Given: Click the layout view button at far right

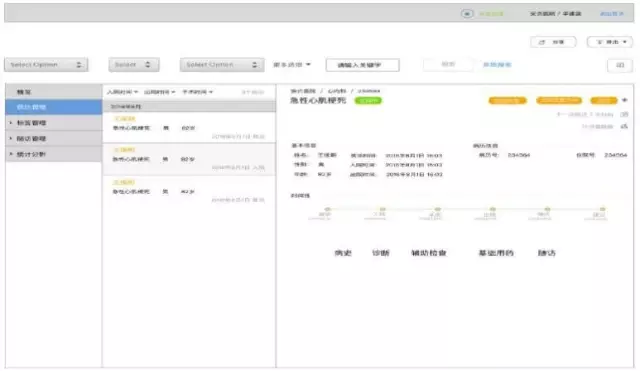Looking at the screenshot, I should click(620, 65).
